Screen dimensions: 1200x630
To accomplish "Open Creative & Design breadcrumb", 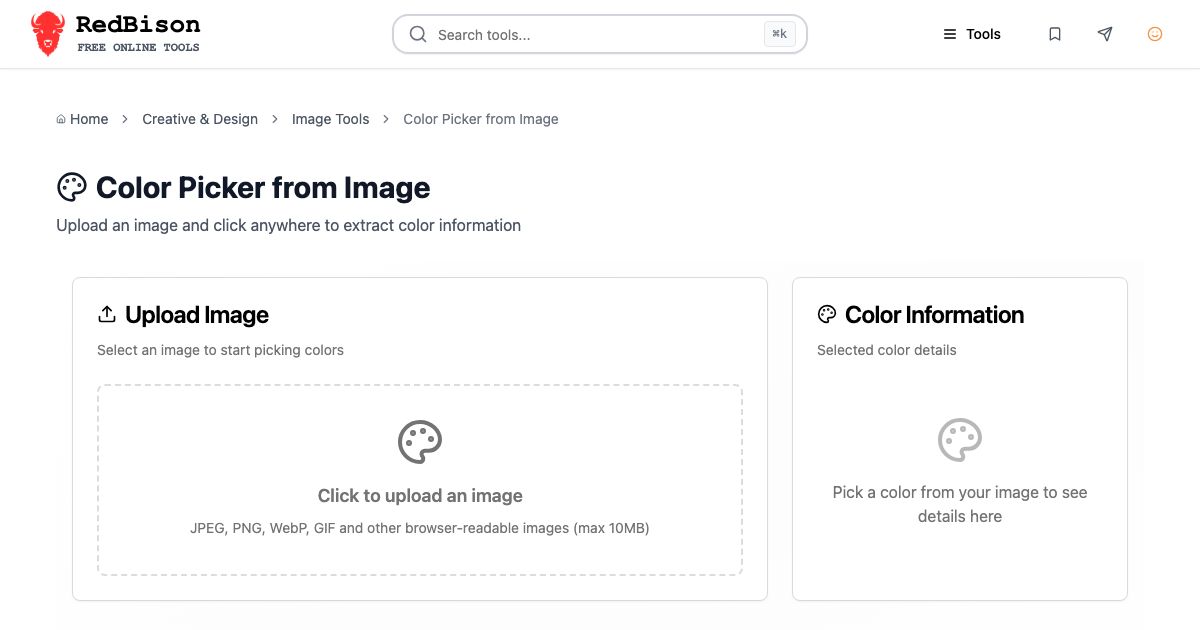I will click(200, 119).
